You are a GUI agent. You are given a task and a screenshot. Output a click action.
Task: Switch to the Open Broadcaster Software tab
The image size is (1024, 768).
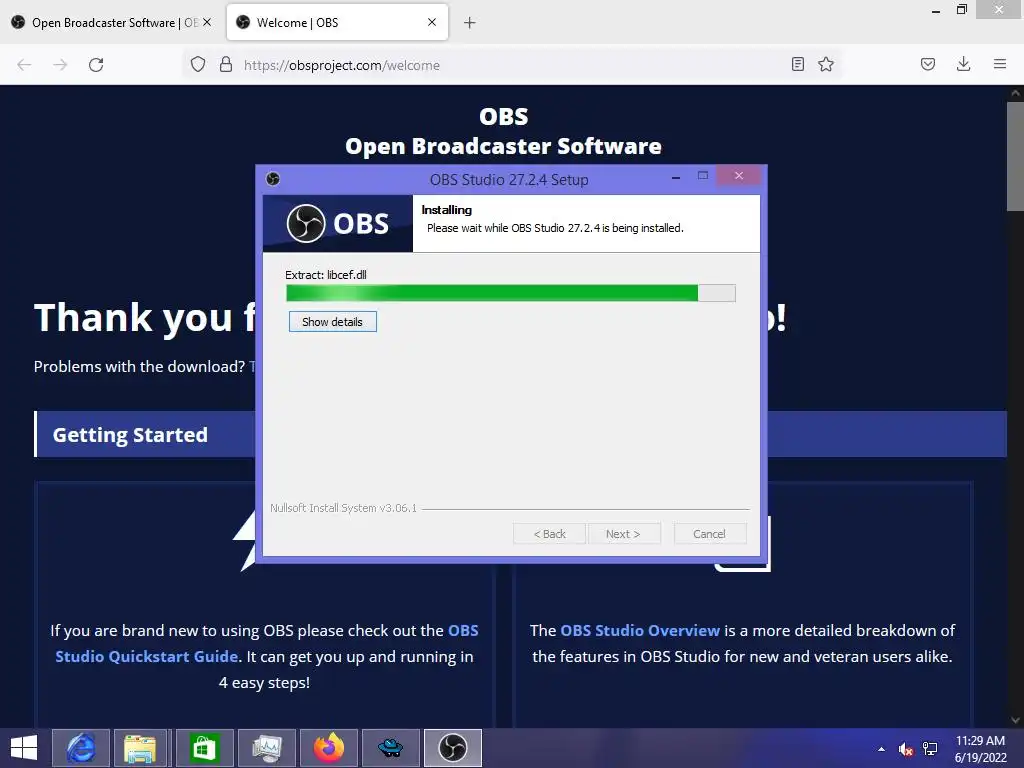[x=111, y=23]
